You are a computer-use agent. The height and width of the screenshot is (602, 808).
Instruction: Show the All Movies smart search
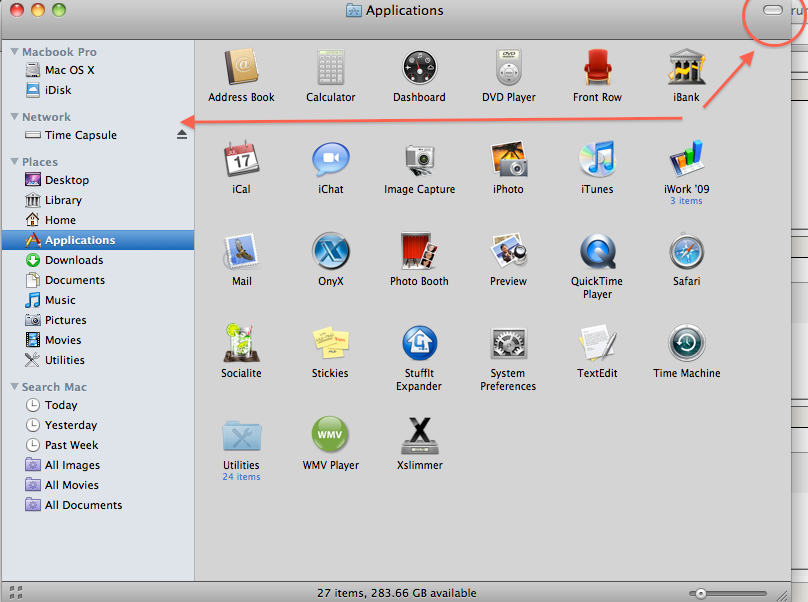coord(98,485)
